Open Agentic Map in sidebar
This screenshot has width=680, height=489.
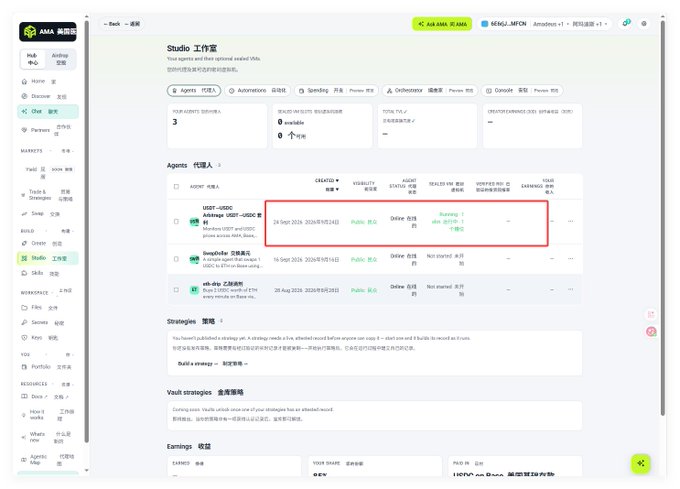48,460
